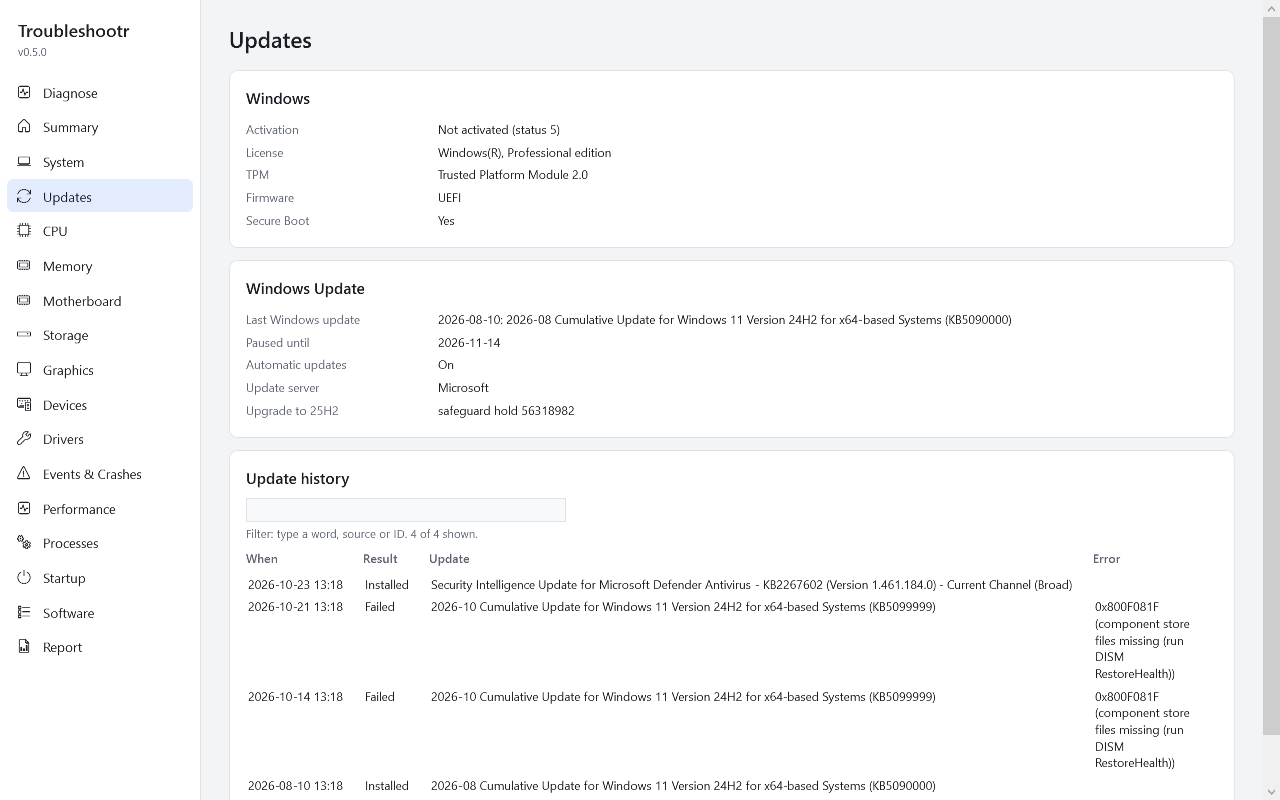The height and width of the screenshot is (800, 1280).
Task: Click the Events & Crashes warning icon
Action: pos(24,474)
